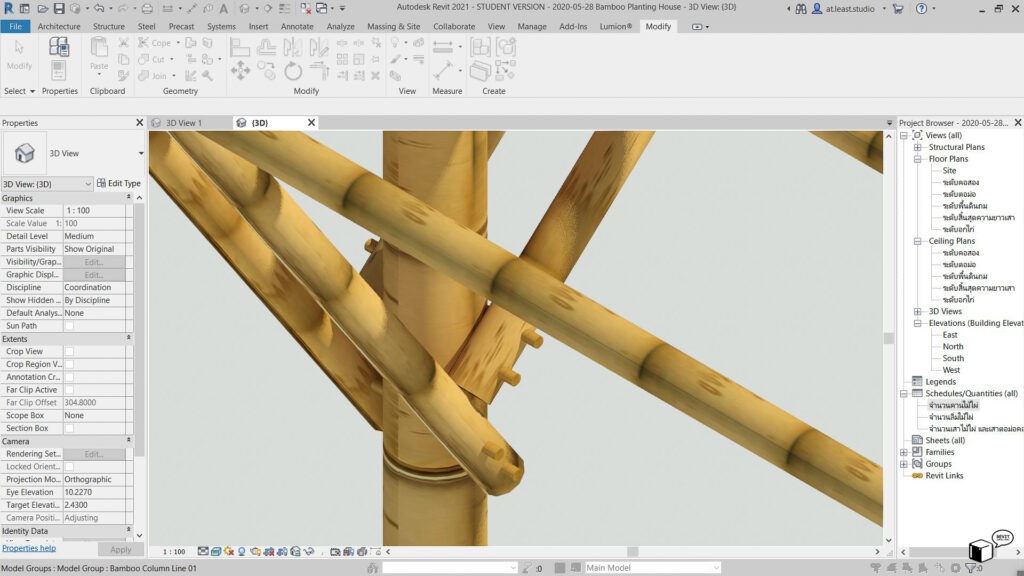Enable the Sun Path checkbox
1024x576 pixels.
point(69,326)
